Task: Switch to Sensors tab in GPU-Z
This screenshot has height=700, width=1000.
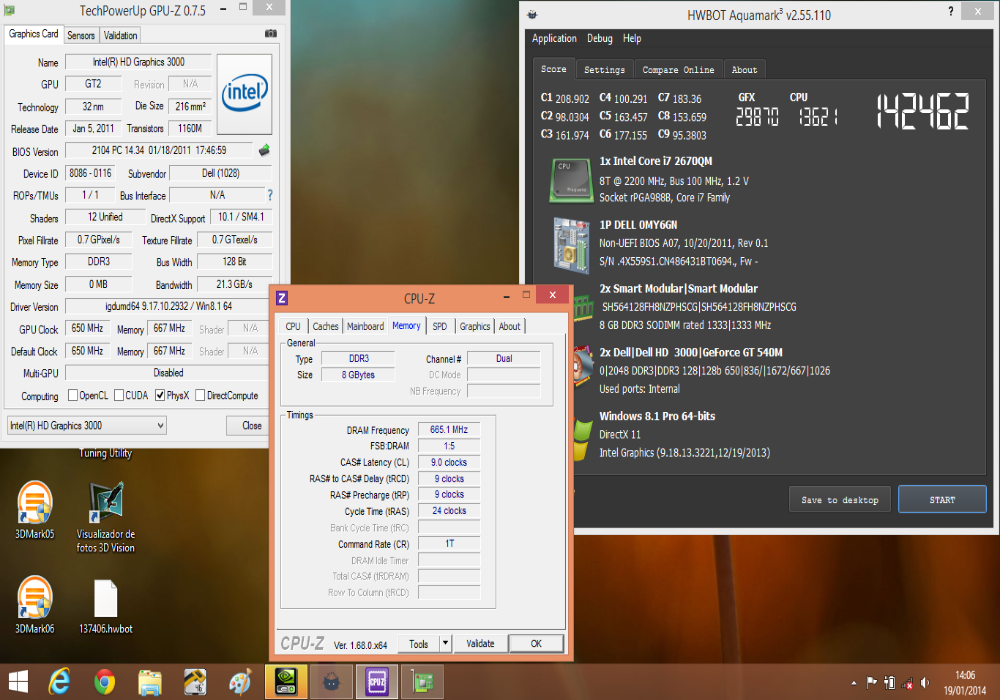Action: 81,35
